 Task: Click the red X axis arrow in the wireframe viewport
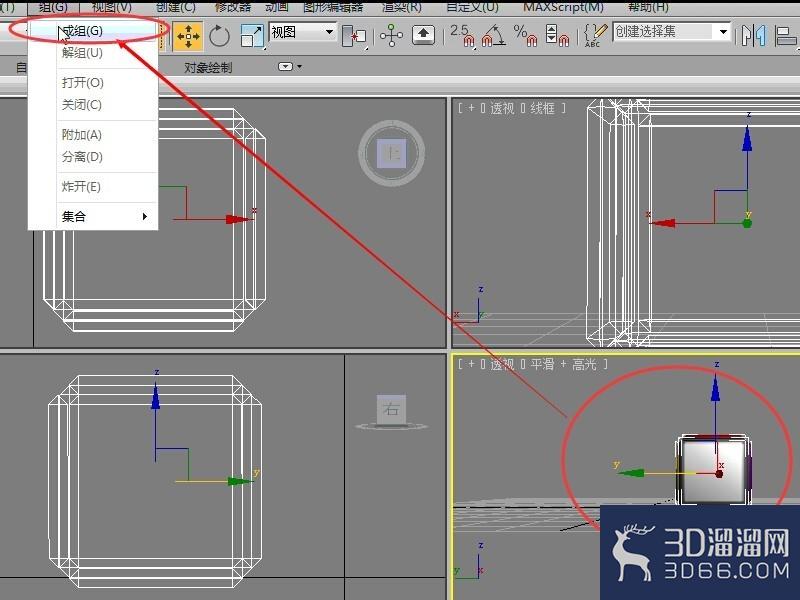point(663,223)
